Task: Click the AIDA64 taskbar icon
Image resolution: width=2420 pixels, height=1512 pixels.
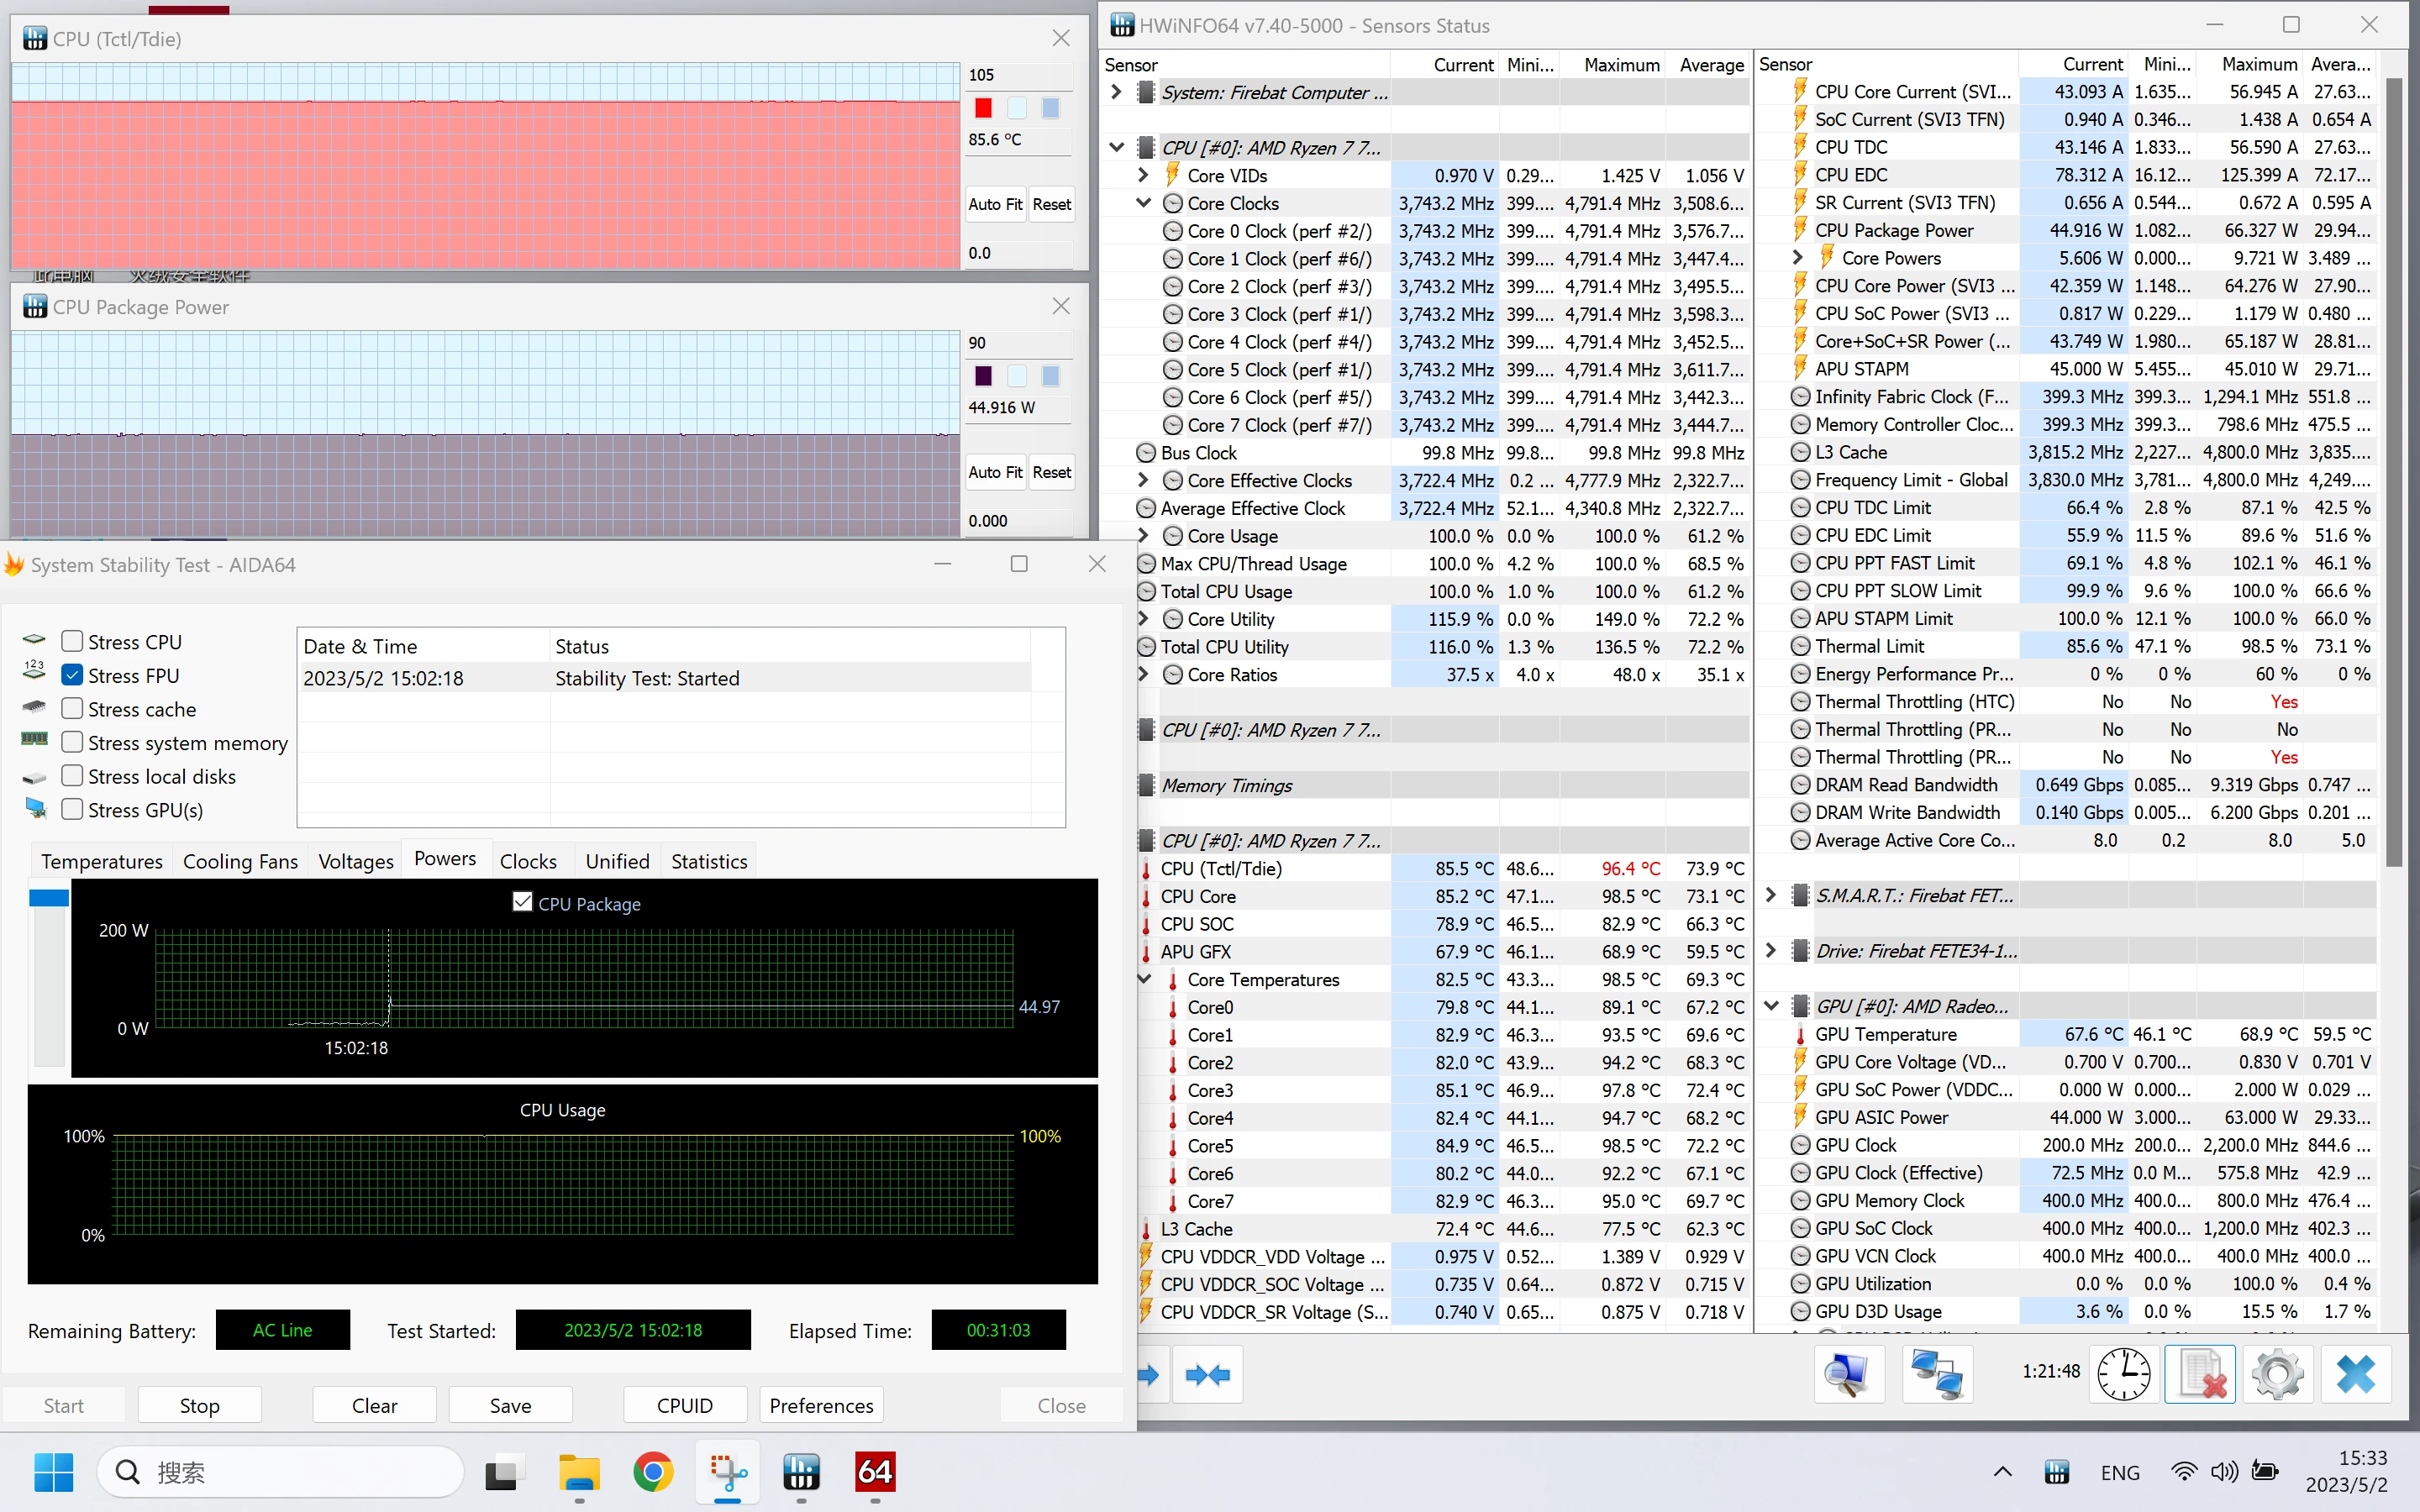Action: click(875, 1472)
